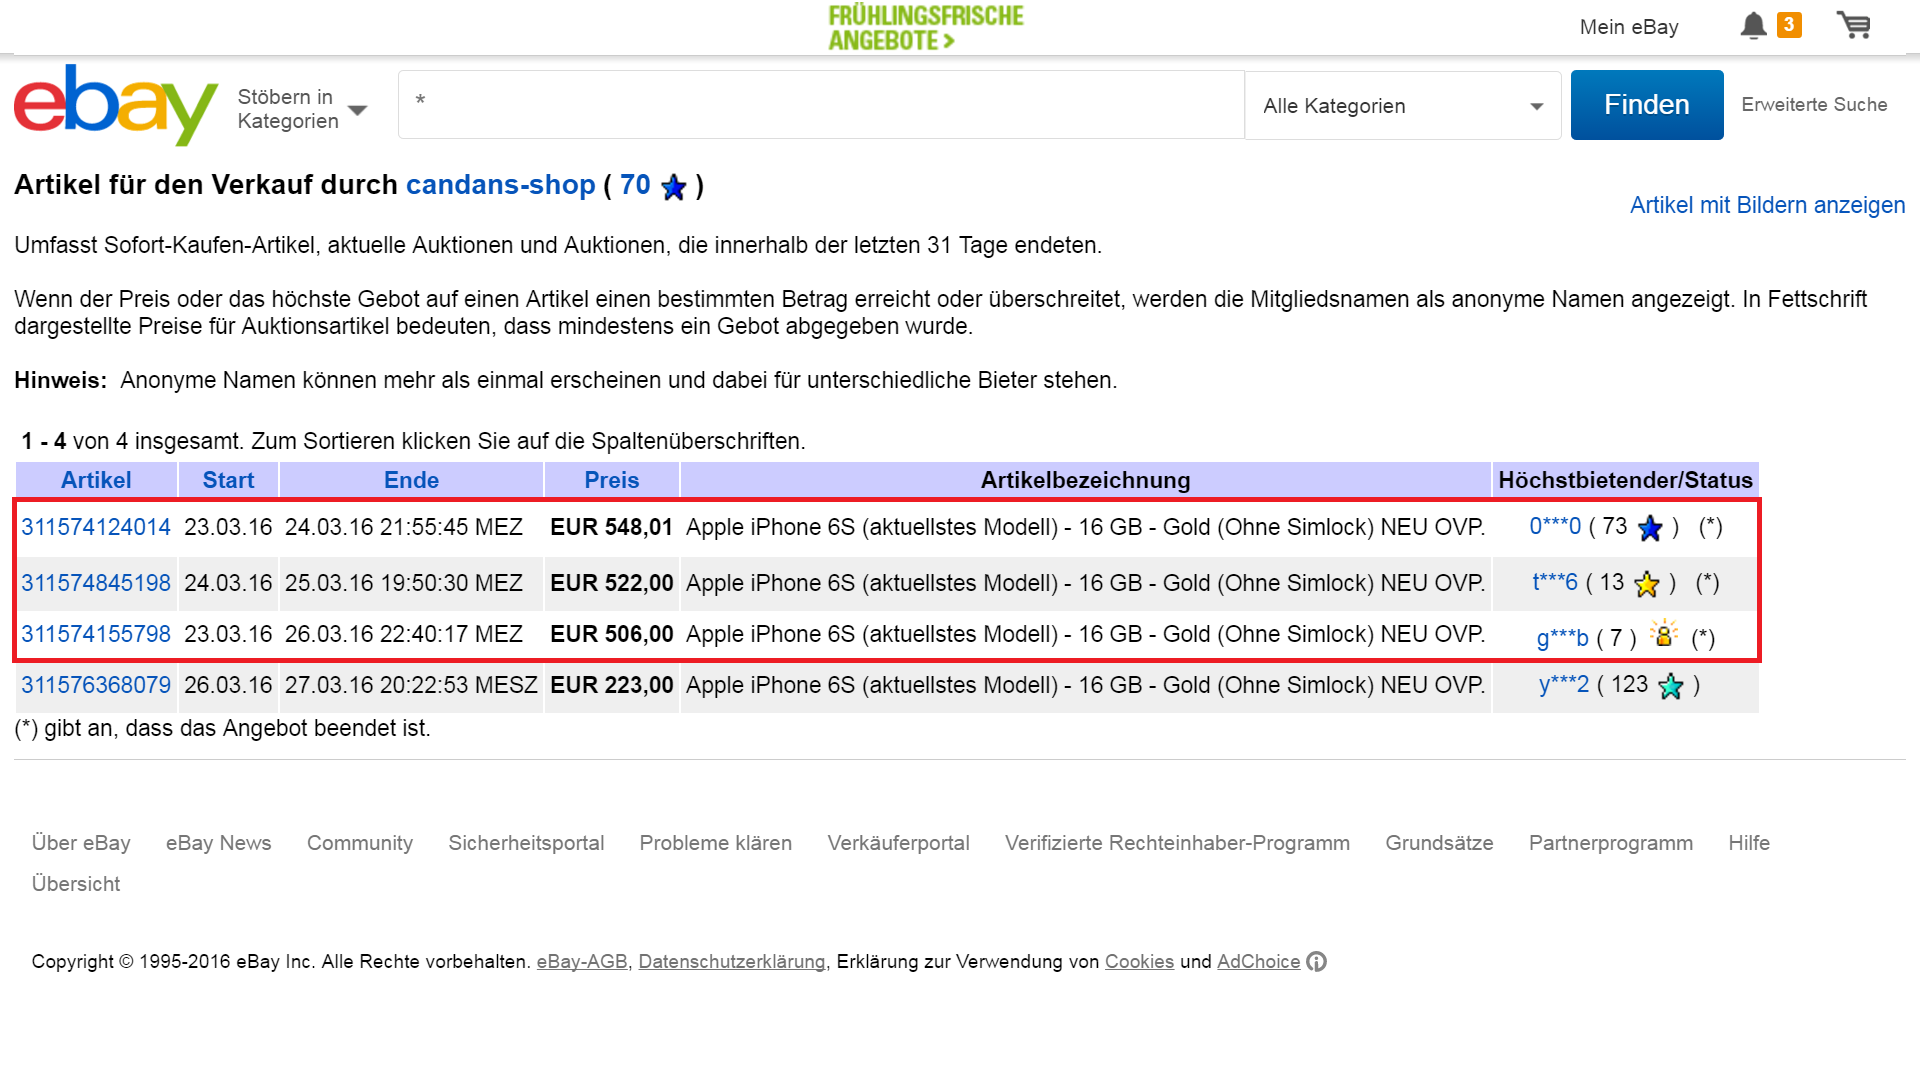
Task: Select price EUR 548,01 cell
Action: 612,527
